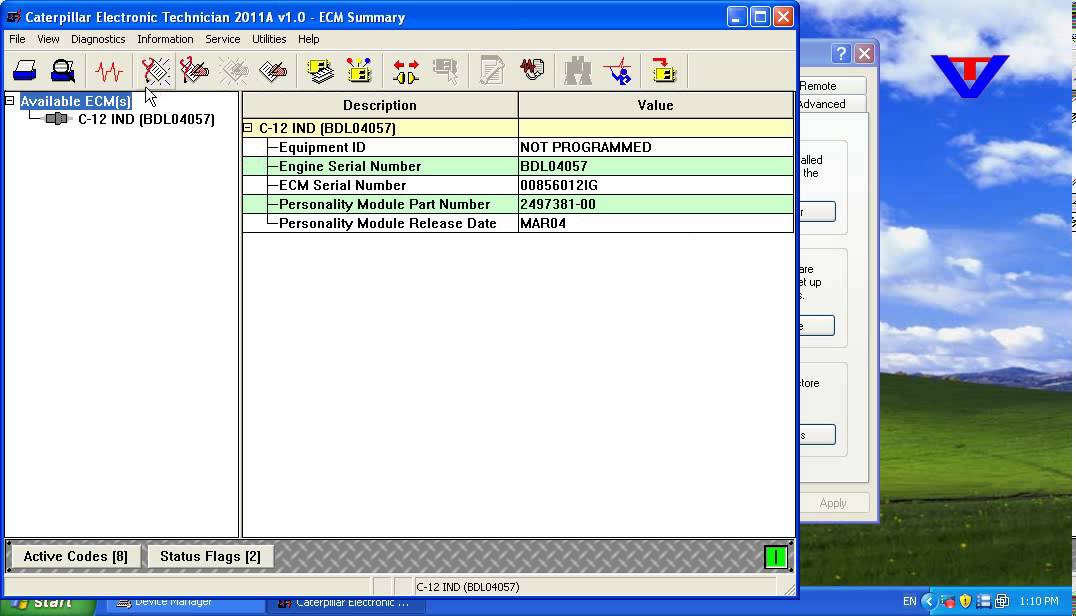Click the Windows Start button
Image resolution: width=1076 pixels, height=616 pixels.
pyautogui.click(x=48, y=603)
